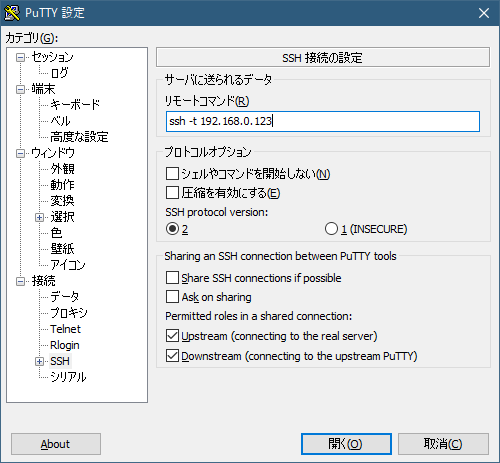Uncheck Downstream (connecting to the upstream PuTTY)
This screenshot has width=500, height=463.
click(172, 356)
